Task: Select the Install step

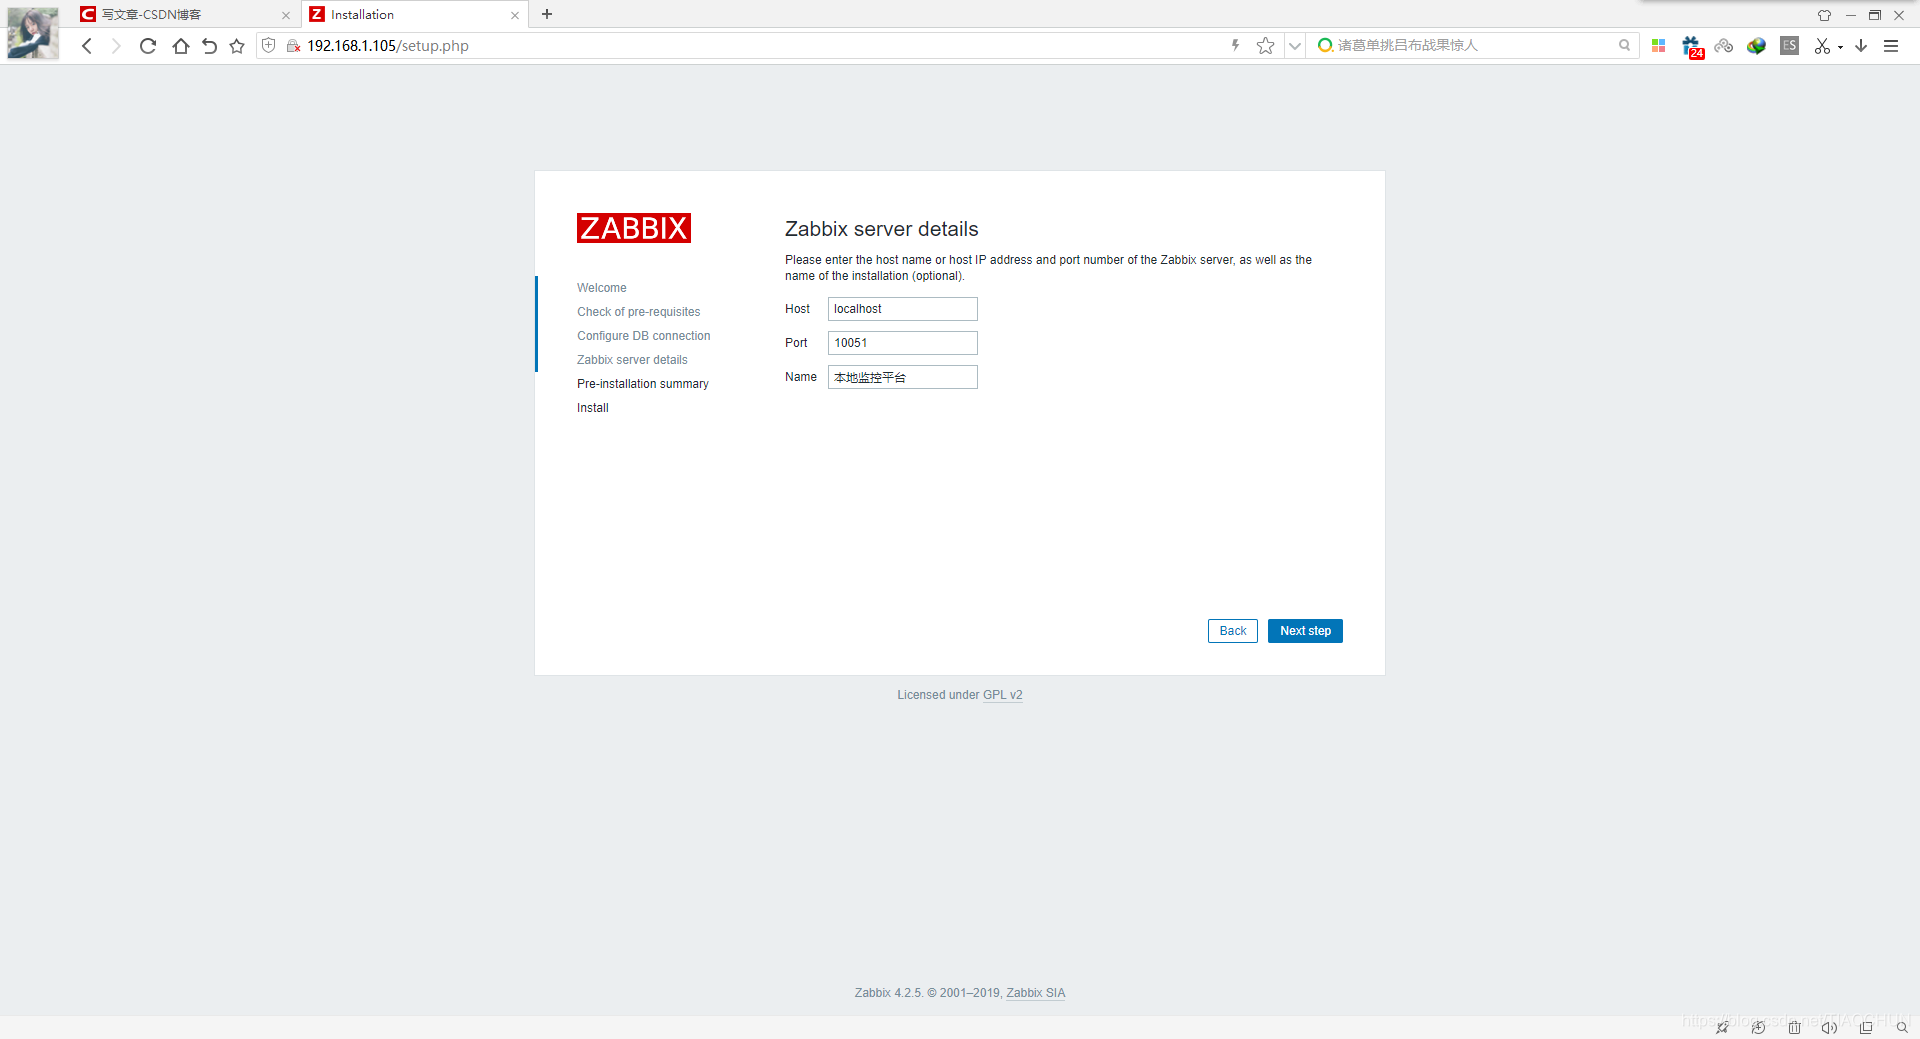Action: click(x=593, y=408)
